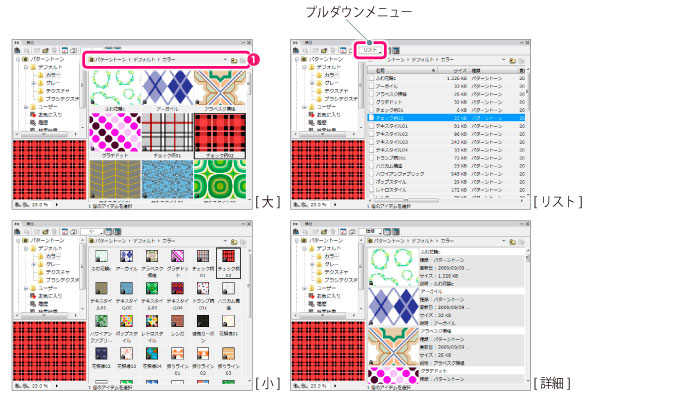Image resolution: width=696 pixels, height=398 pixels.
Task: Select カラー folder in [詳細] window tree
Action: (x=328, y=256)
